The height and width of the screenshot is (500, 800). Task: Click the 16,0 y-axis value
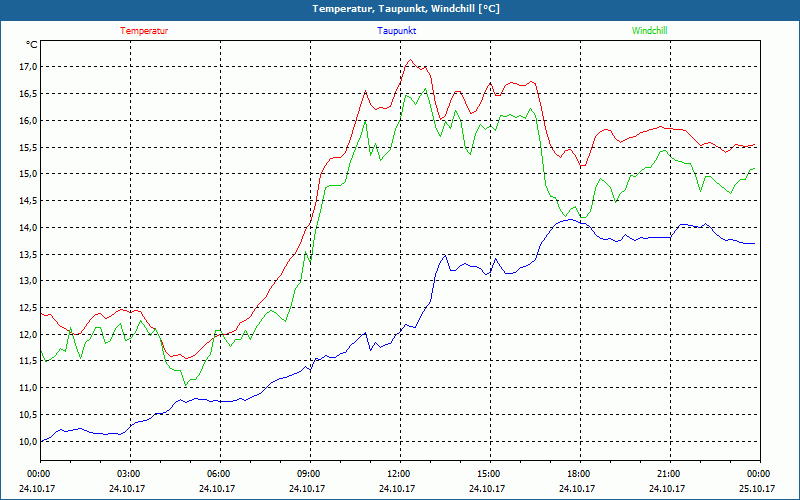pos(28,120)
